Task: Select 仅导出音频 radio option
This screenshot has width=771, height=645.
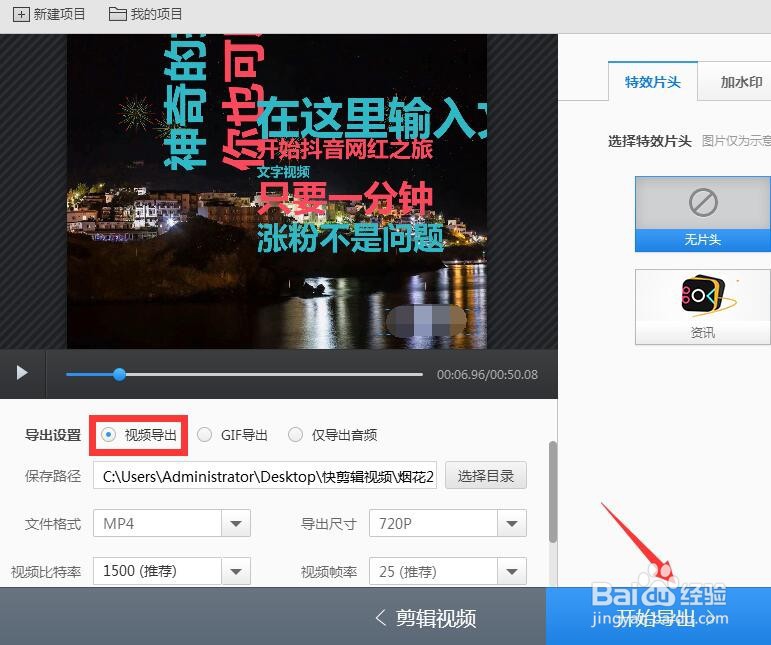Action: (295, 435)
